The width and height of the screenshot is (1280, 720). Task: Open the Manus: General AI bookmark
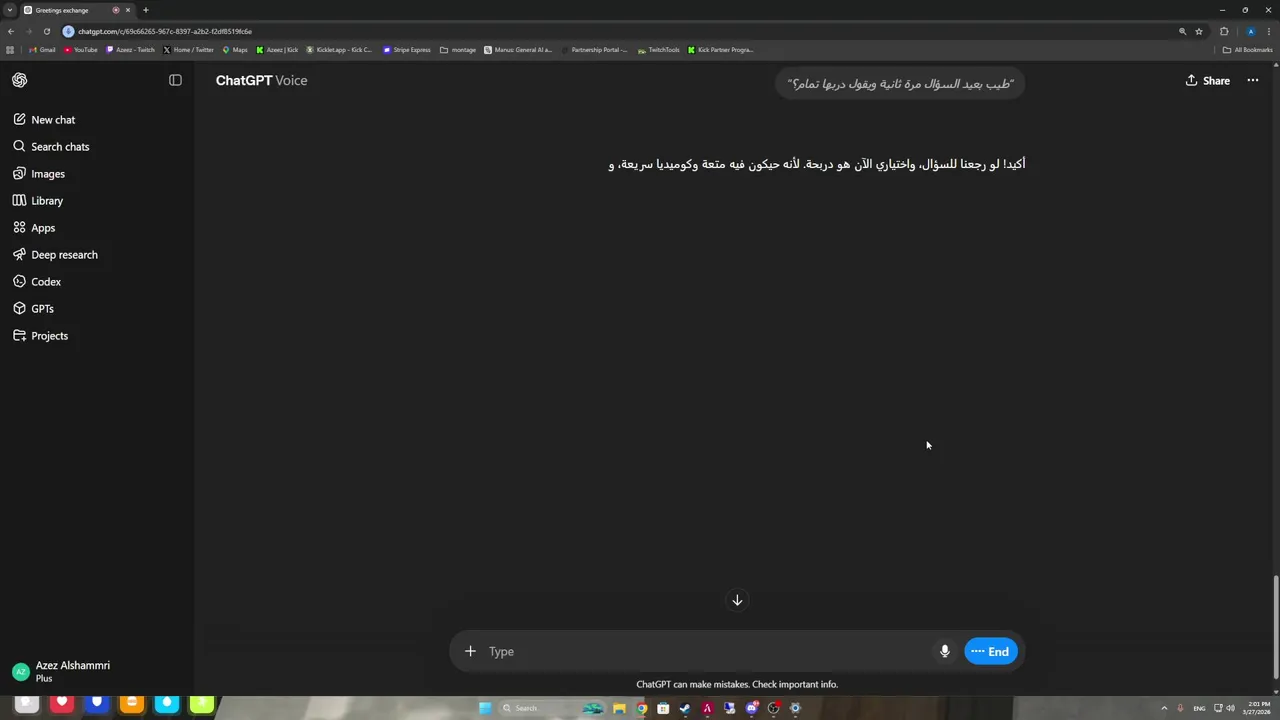tap(518, 50)
